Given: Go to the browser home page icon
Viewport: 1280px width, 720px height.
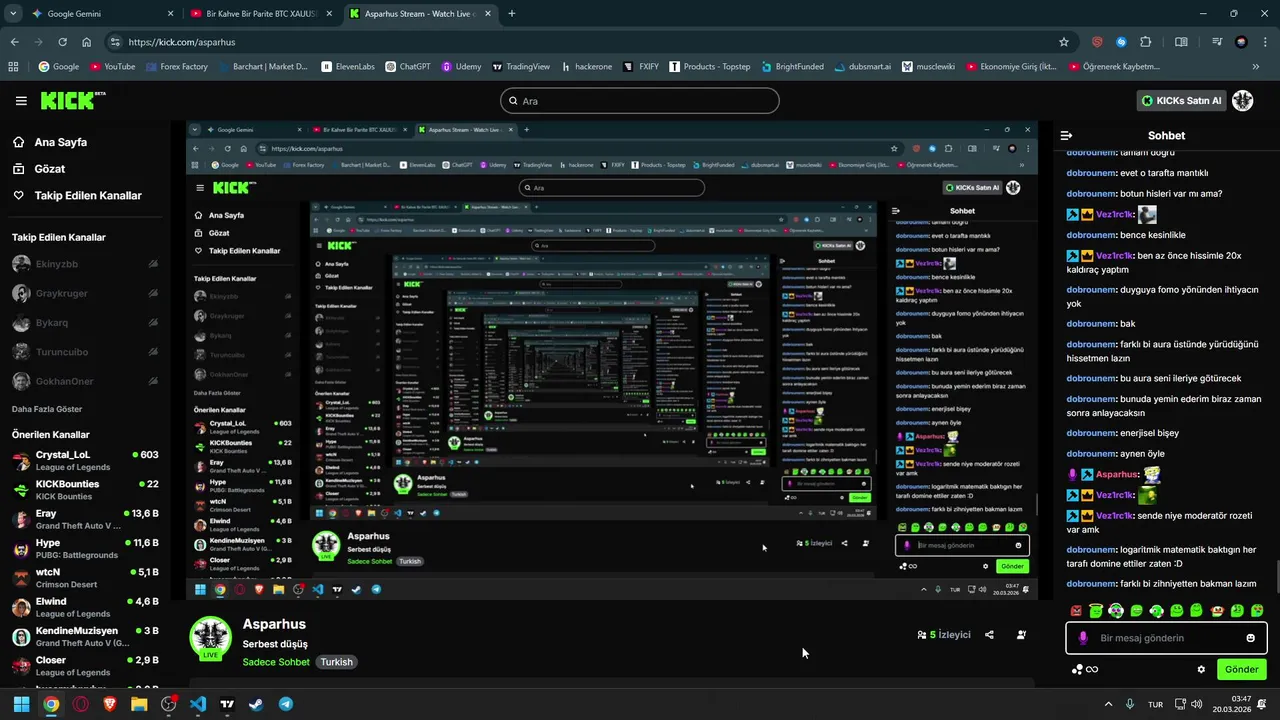Looking at the screenshot, I should pyautogui.click(x=87, y=42).
